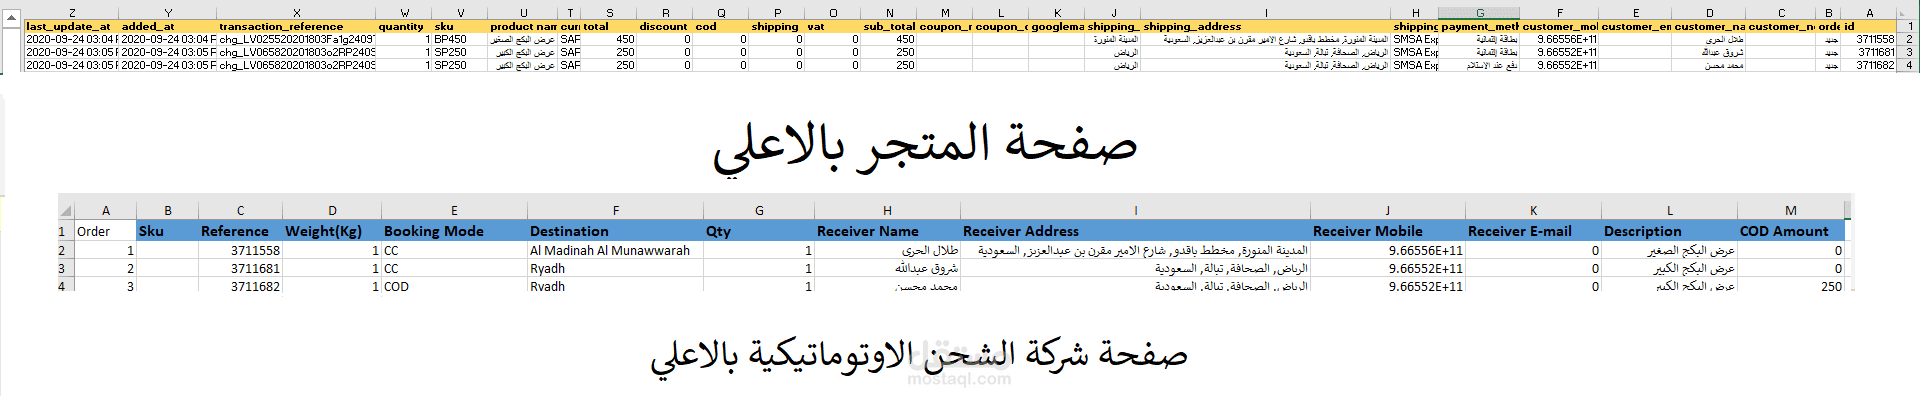Select the COD booking mode cell

pyautogui.click(x=454, y=286)
